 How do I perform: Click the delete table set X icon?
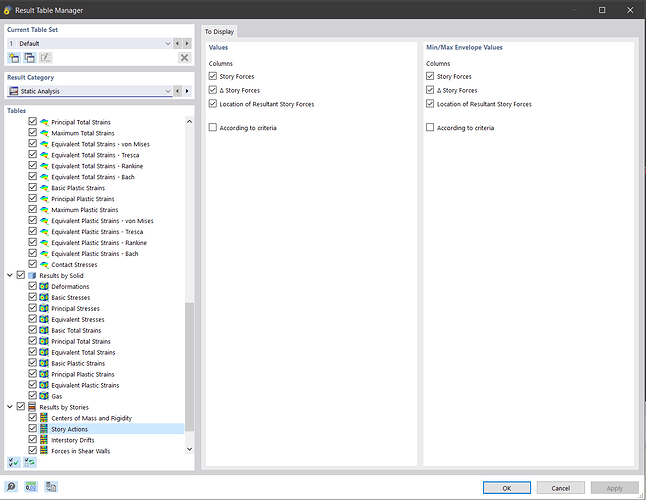[184, 58]
